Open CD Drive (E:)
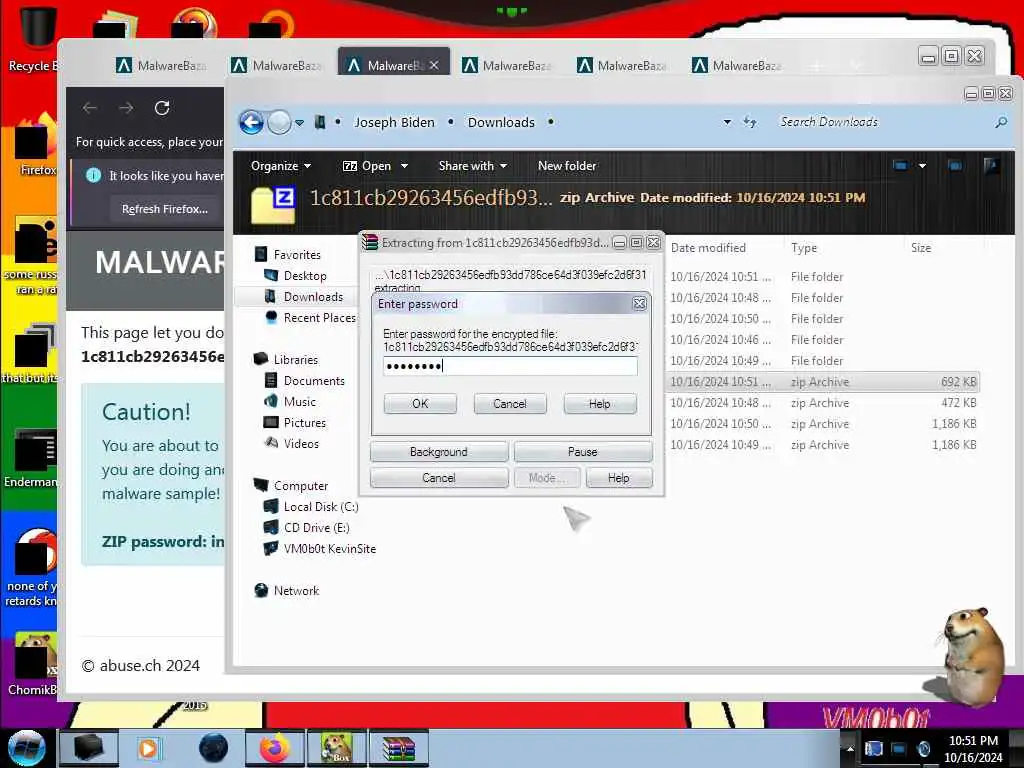Image resolution: width=1024 pixels, height=768 pixels. (x=316, y=528)
